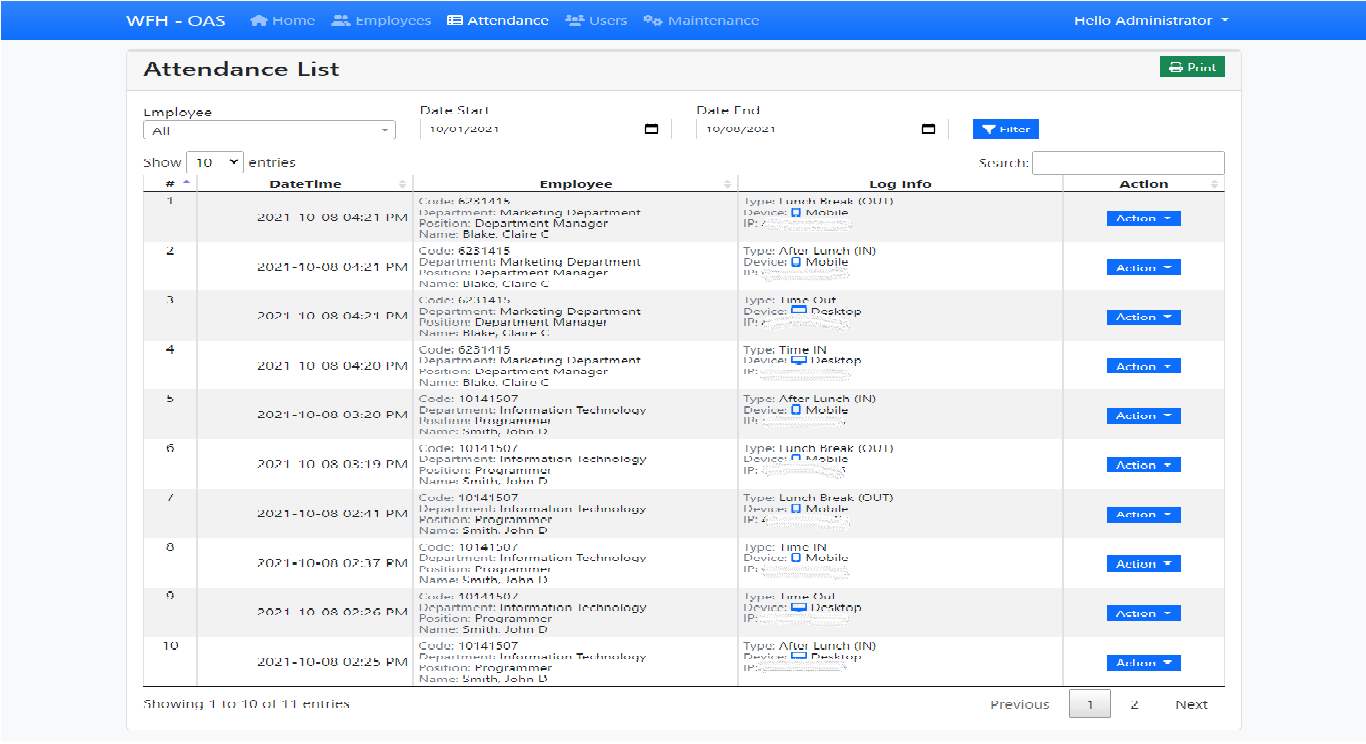
Task: Apply the date range Filter button
Action: pyautogui.click(x=1005, y=129)
